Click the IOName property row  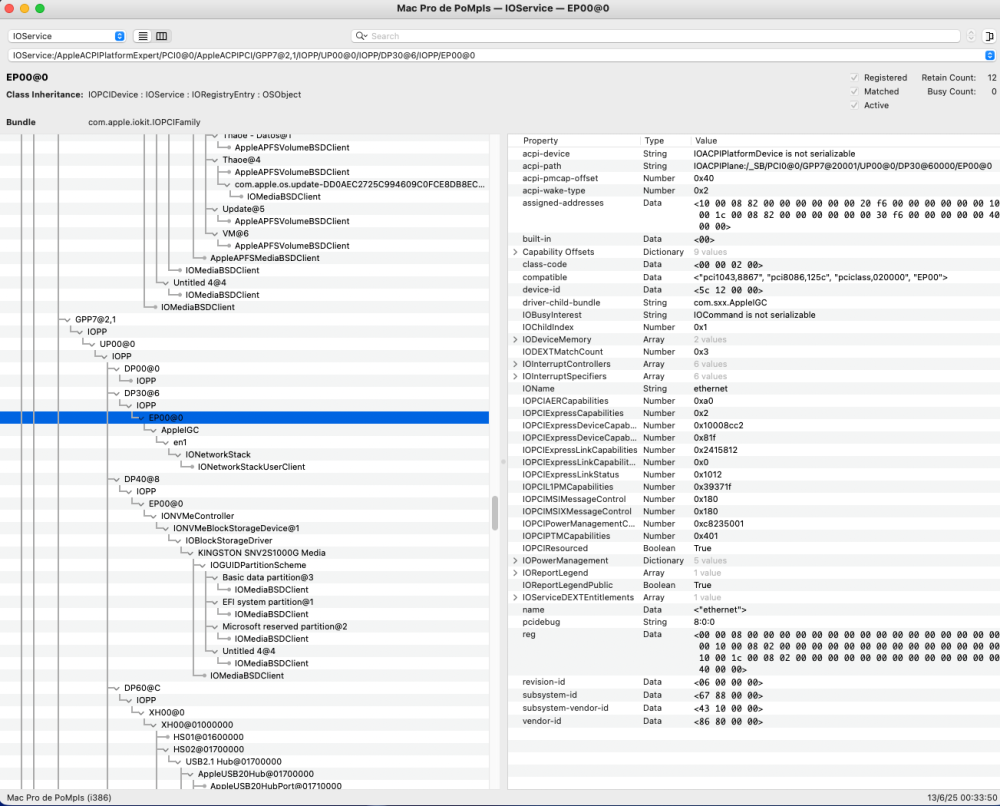[754, 389]
